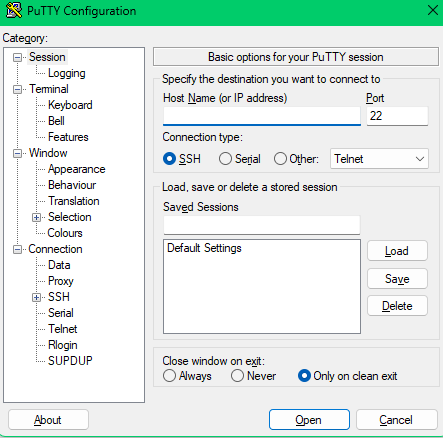Focus the Host Name input field
The height and width of the screenshot is (438, 443).
pyautogui.click(x=262, y=116)
